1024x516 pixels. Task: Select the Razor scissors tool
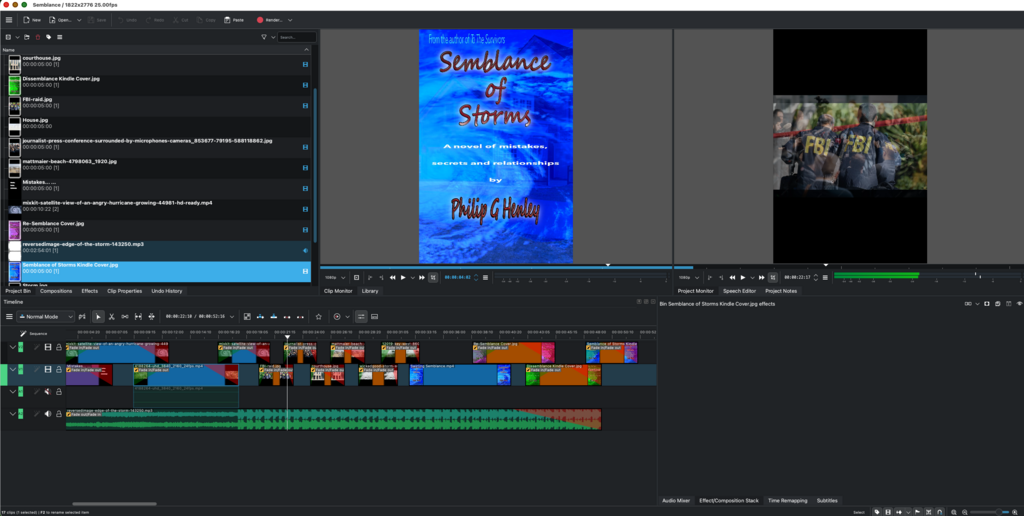click(112, 317)
